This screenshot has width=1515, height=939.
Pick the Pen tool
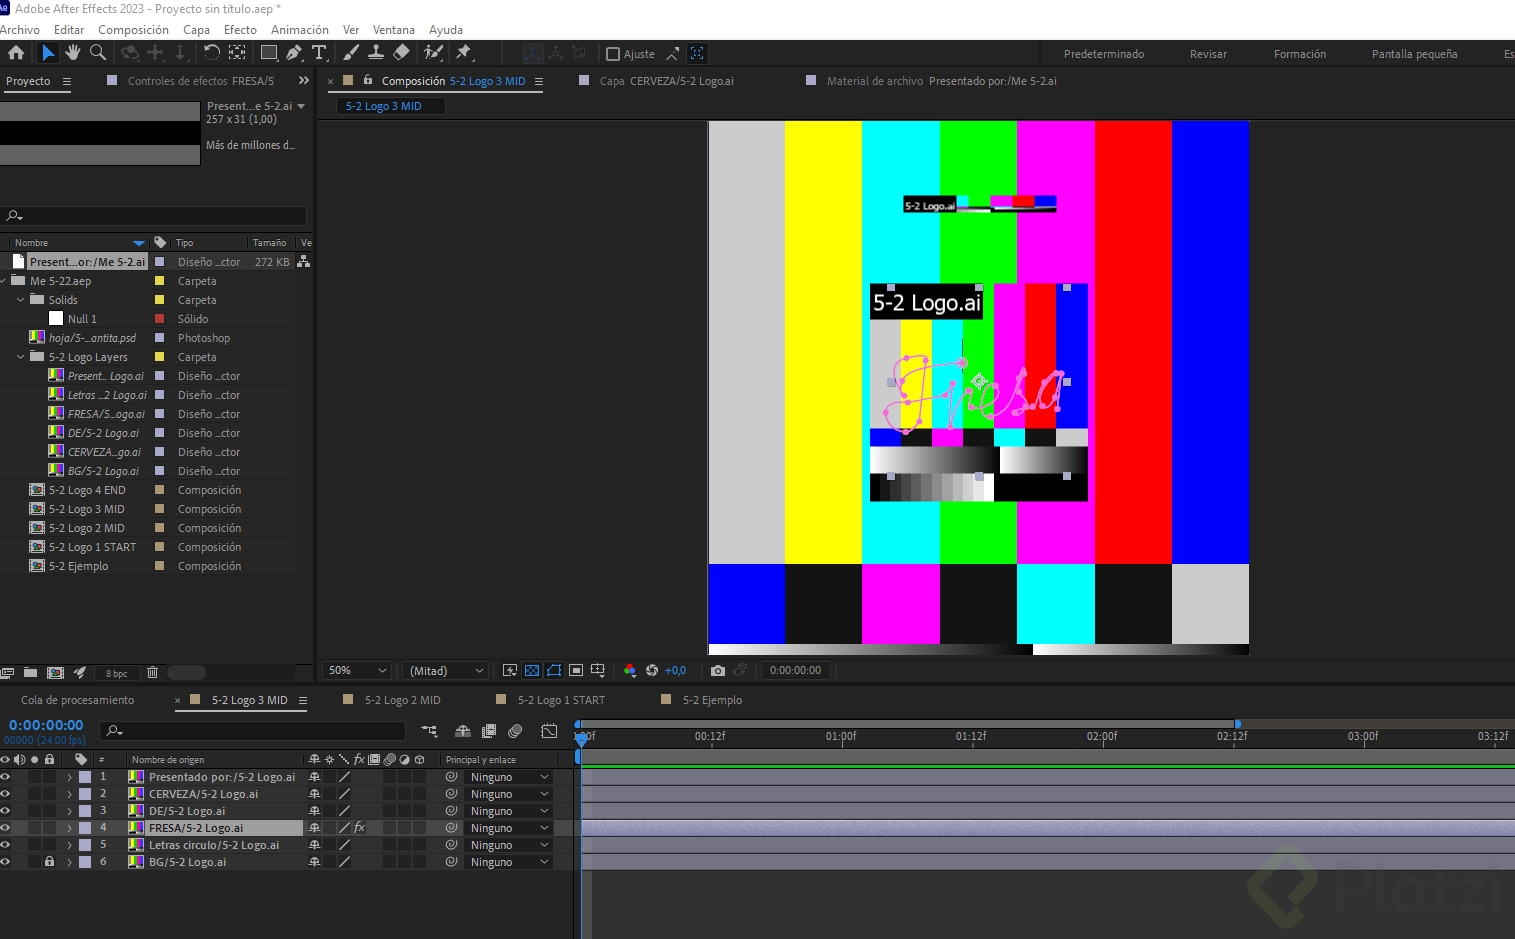pos(294,53)
